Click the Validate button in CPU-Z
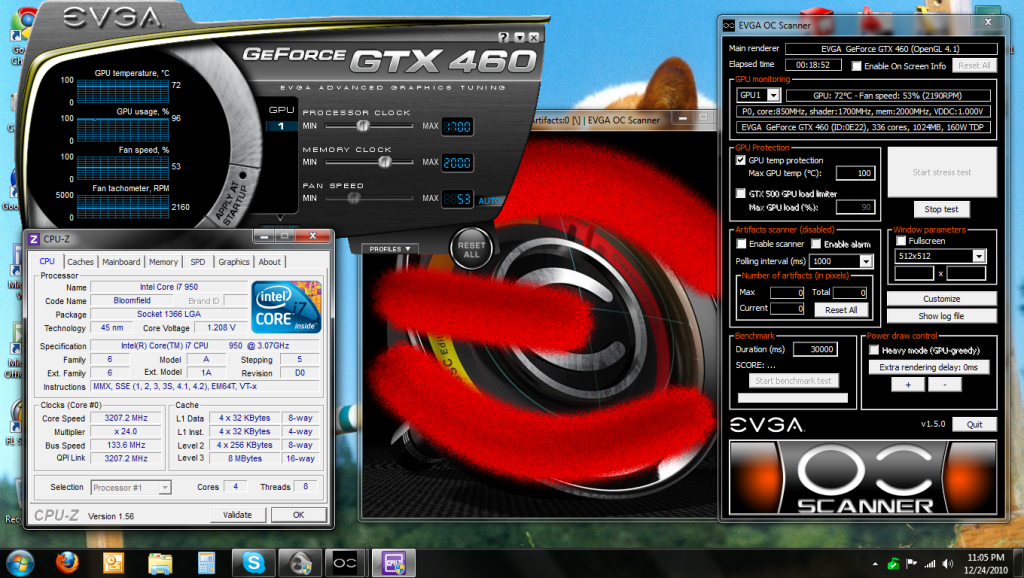This screenshot has width=1024, height=578. pyautogui.click(x=238, y=515)
